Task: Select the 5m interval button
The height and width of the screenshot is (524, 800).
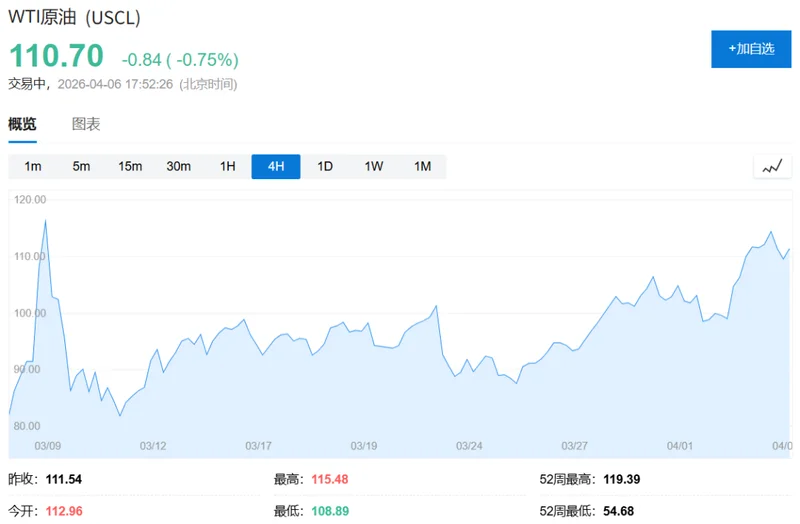Action: [81, 167]
